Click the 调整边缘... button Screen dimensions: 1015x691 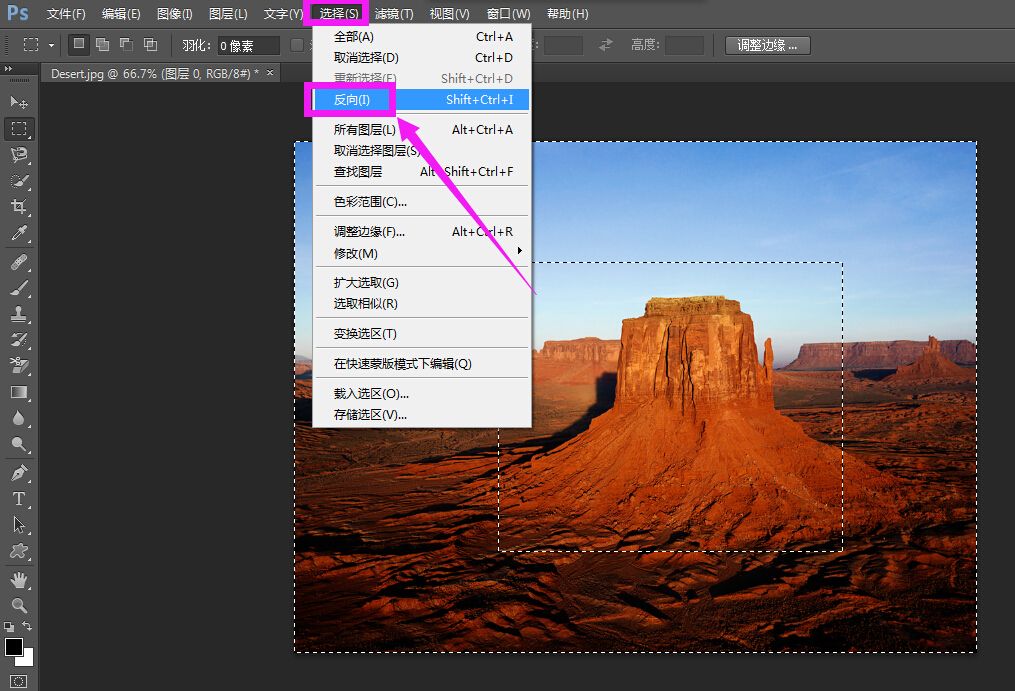coord(767,45)
